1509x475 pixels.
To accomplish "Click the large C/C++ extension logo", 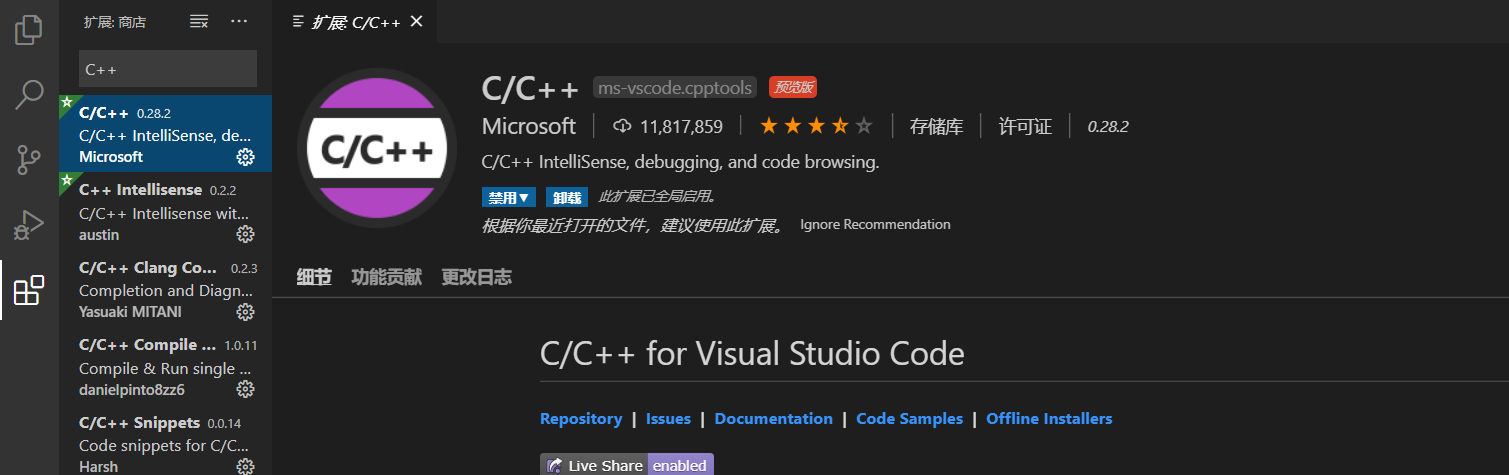I will coord(377,149).
